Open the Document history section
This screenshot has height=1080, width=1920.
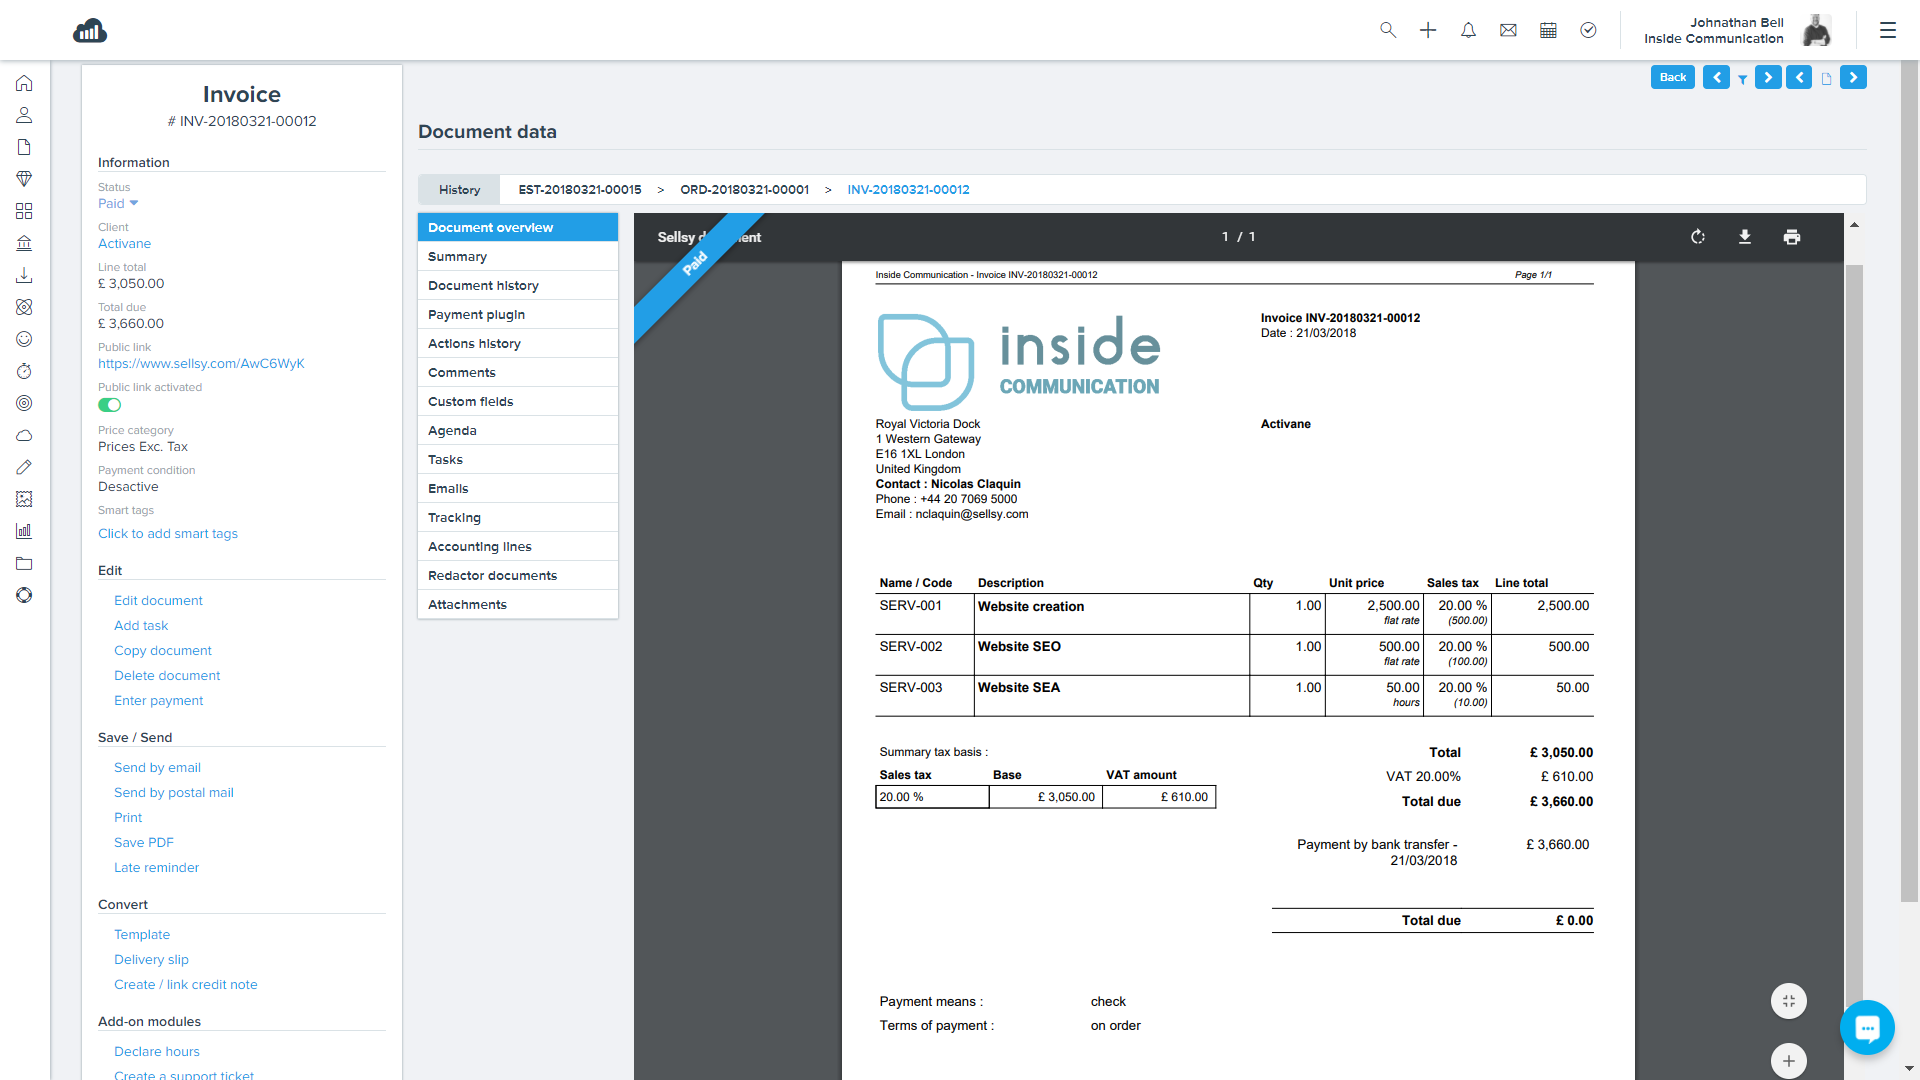483,286
